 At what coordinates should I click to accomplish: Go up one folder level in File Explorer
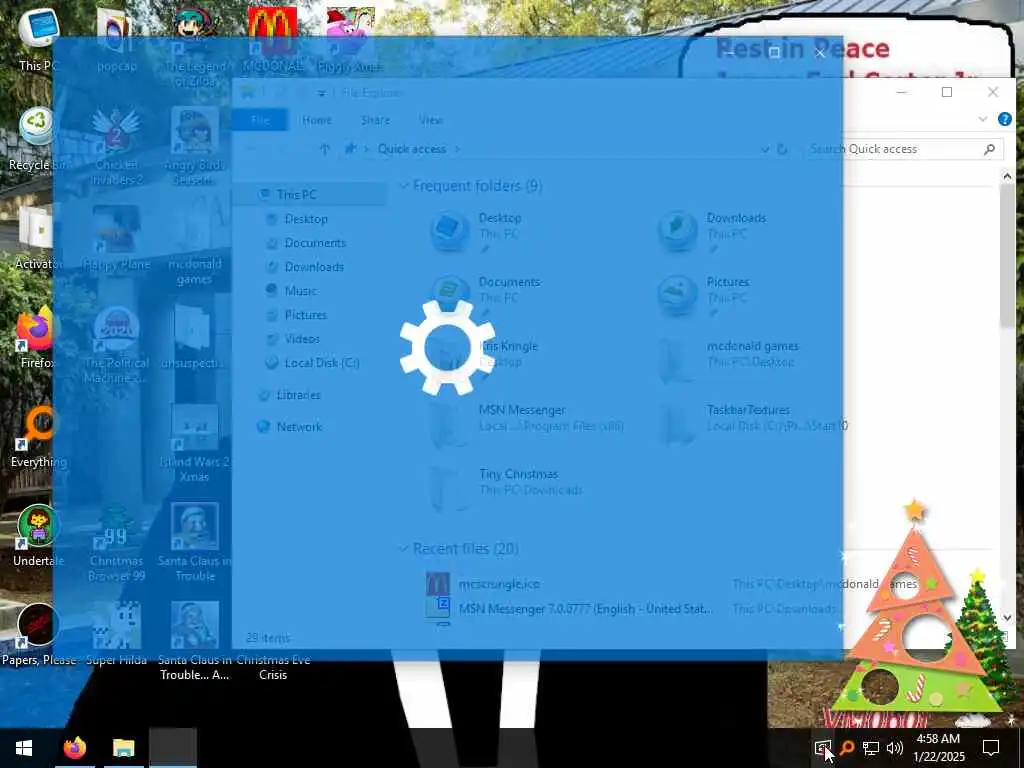click(325, 149)
